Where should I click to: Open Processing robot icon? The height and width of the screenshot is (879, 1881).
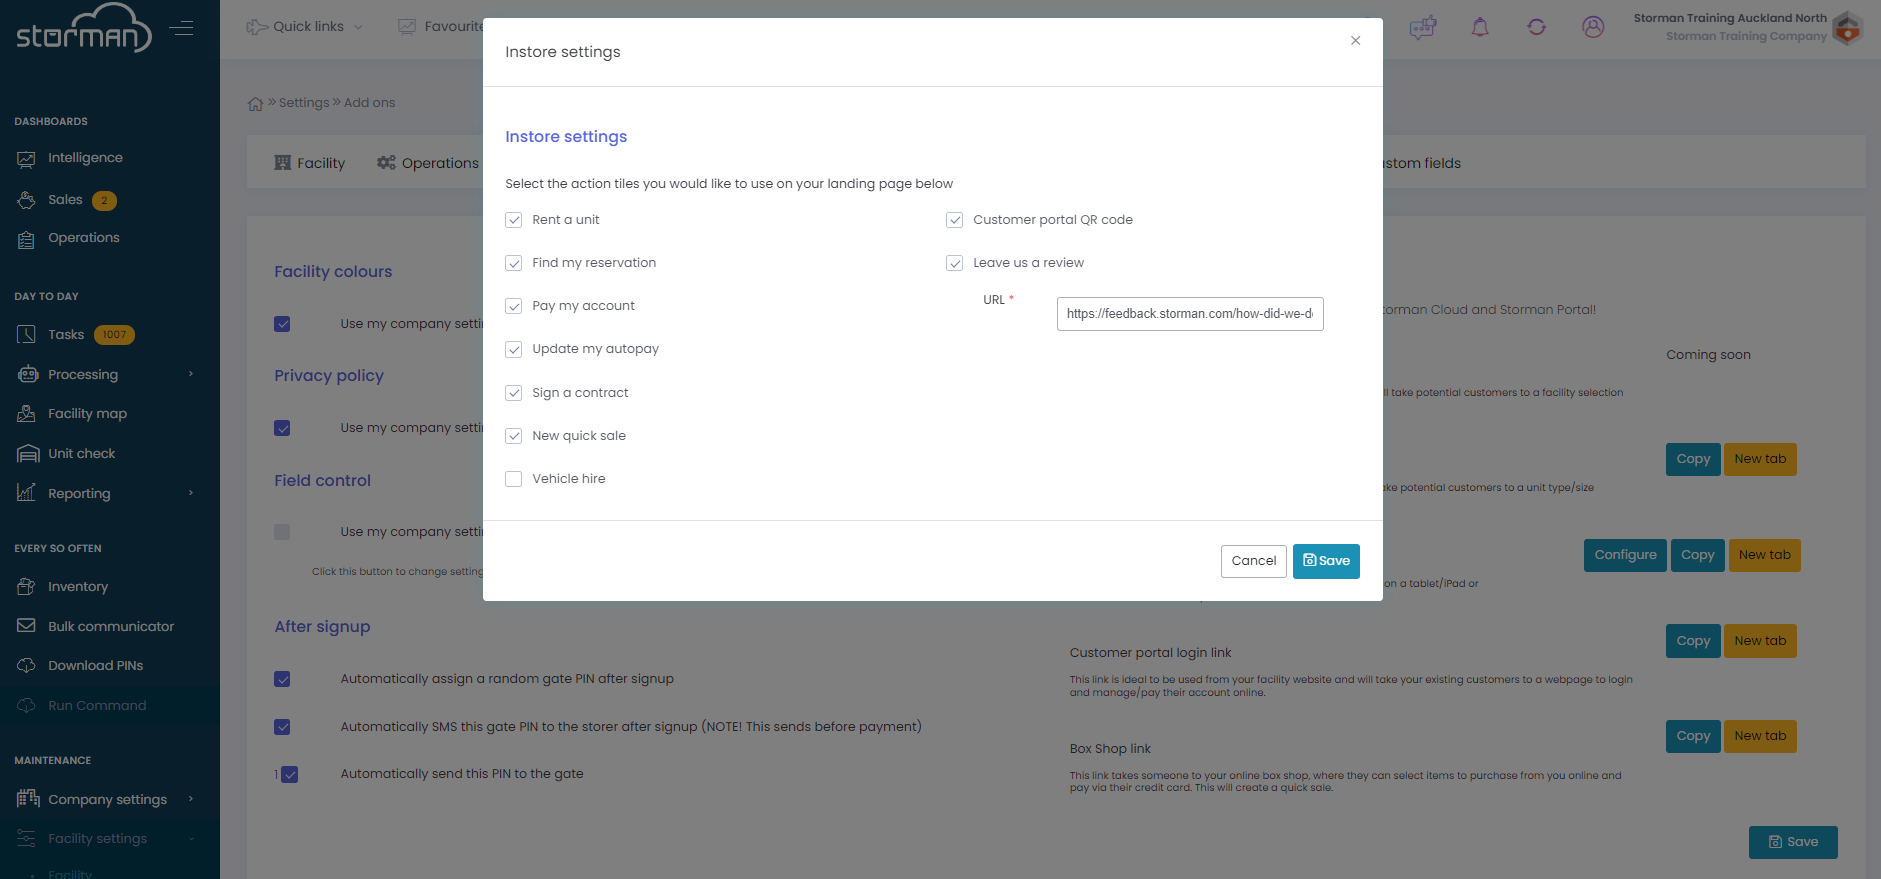coord(27,375)
